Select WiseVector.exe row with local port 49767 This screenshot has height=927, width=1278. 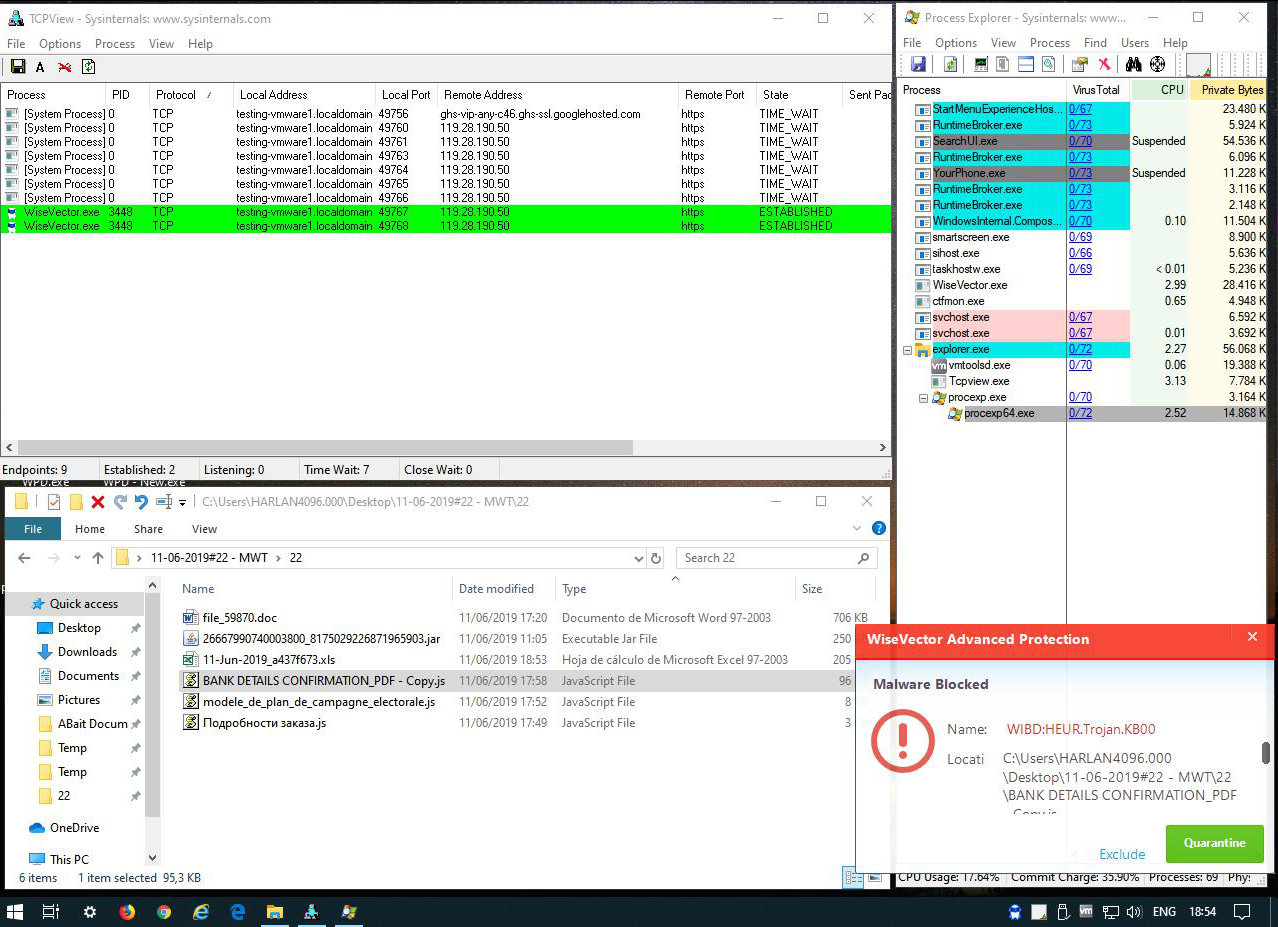[x=446, y=212]
